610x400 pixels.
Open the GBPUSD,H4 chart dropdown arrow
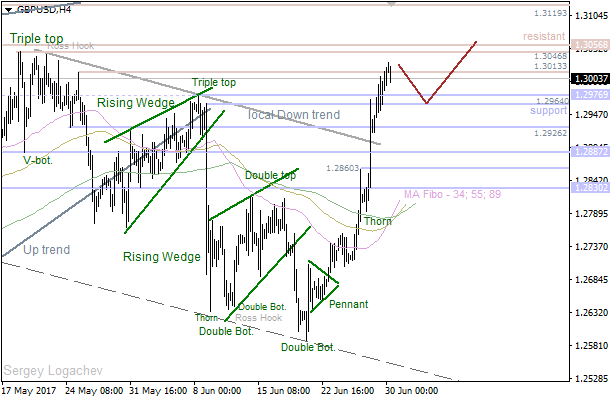point(8,9)
